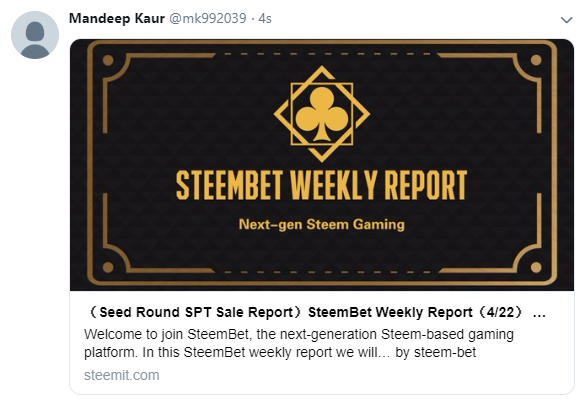Click the bottom-left gold corner dot

coord(108,267)
